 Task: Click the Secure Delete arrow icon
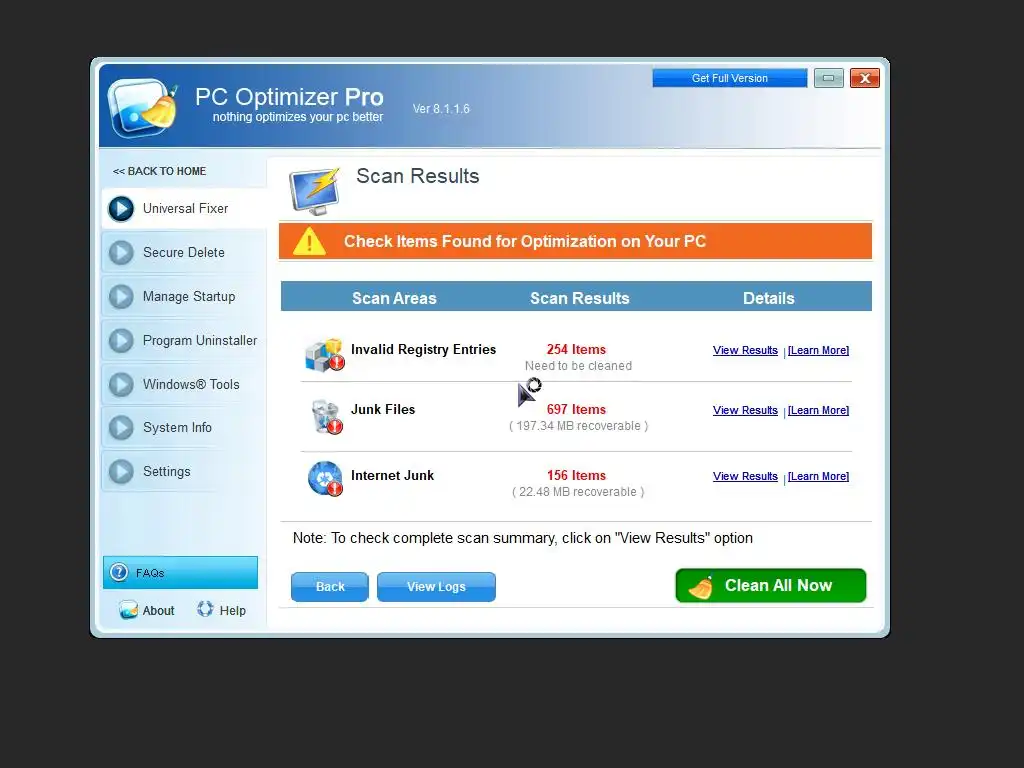(x=121, y=253)
